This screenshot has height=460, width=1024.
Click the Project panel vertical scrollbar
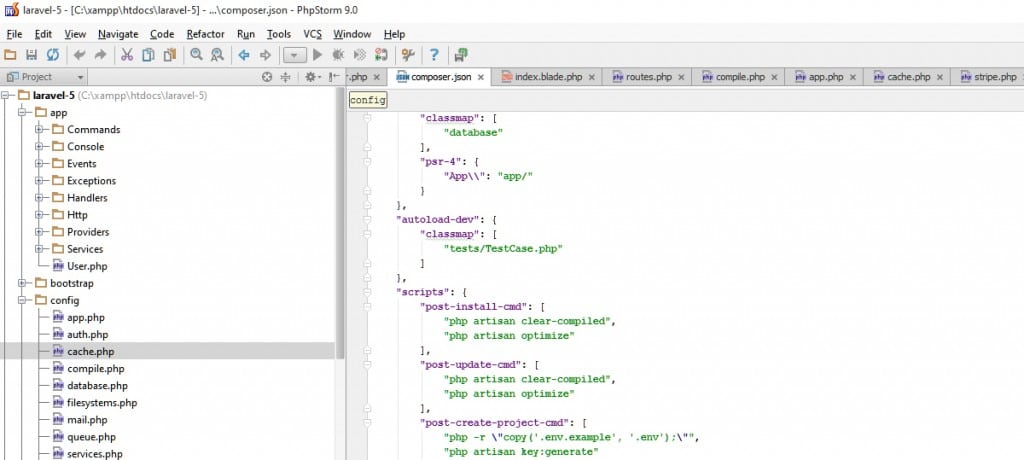tap(340, 222)
